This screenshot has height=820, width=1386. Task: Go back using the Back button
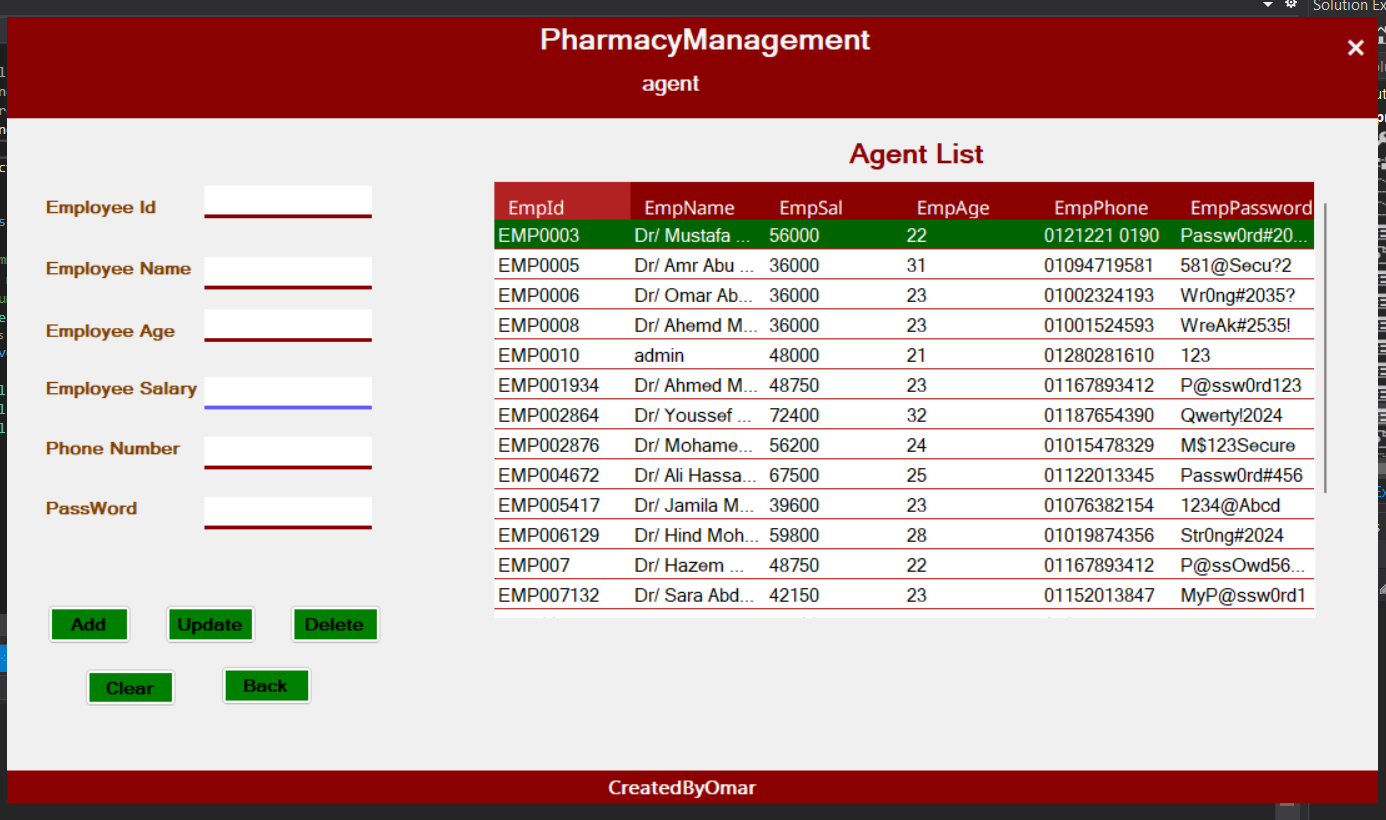click(266, 686)
